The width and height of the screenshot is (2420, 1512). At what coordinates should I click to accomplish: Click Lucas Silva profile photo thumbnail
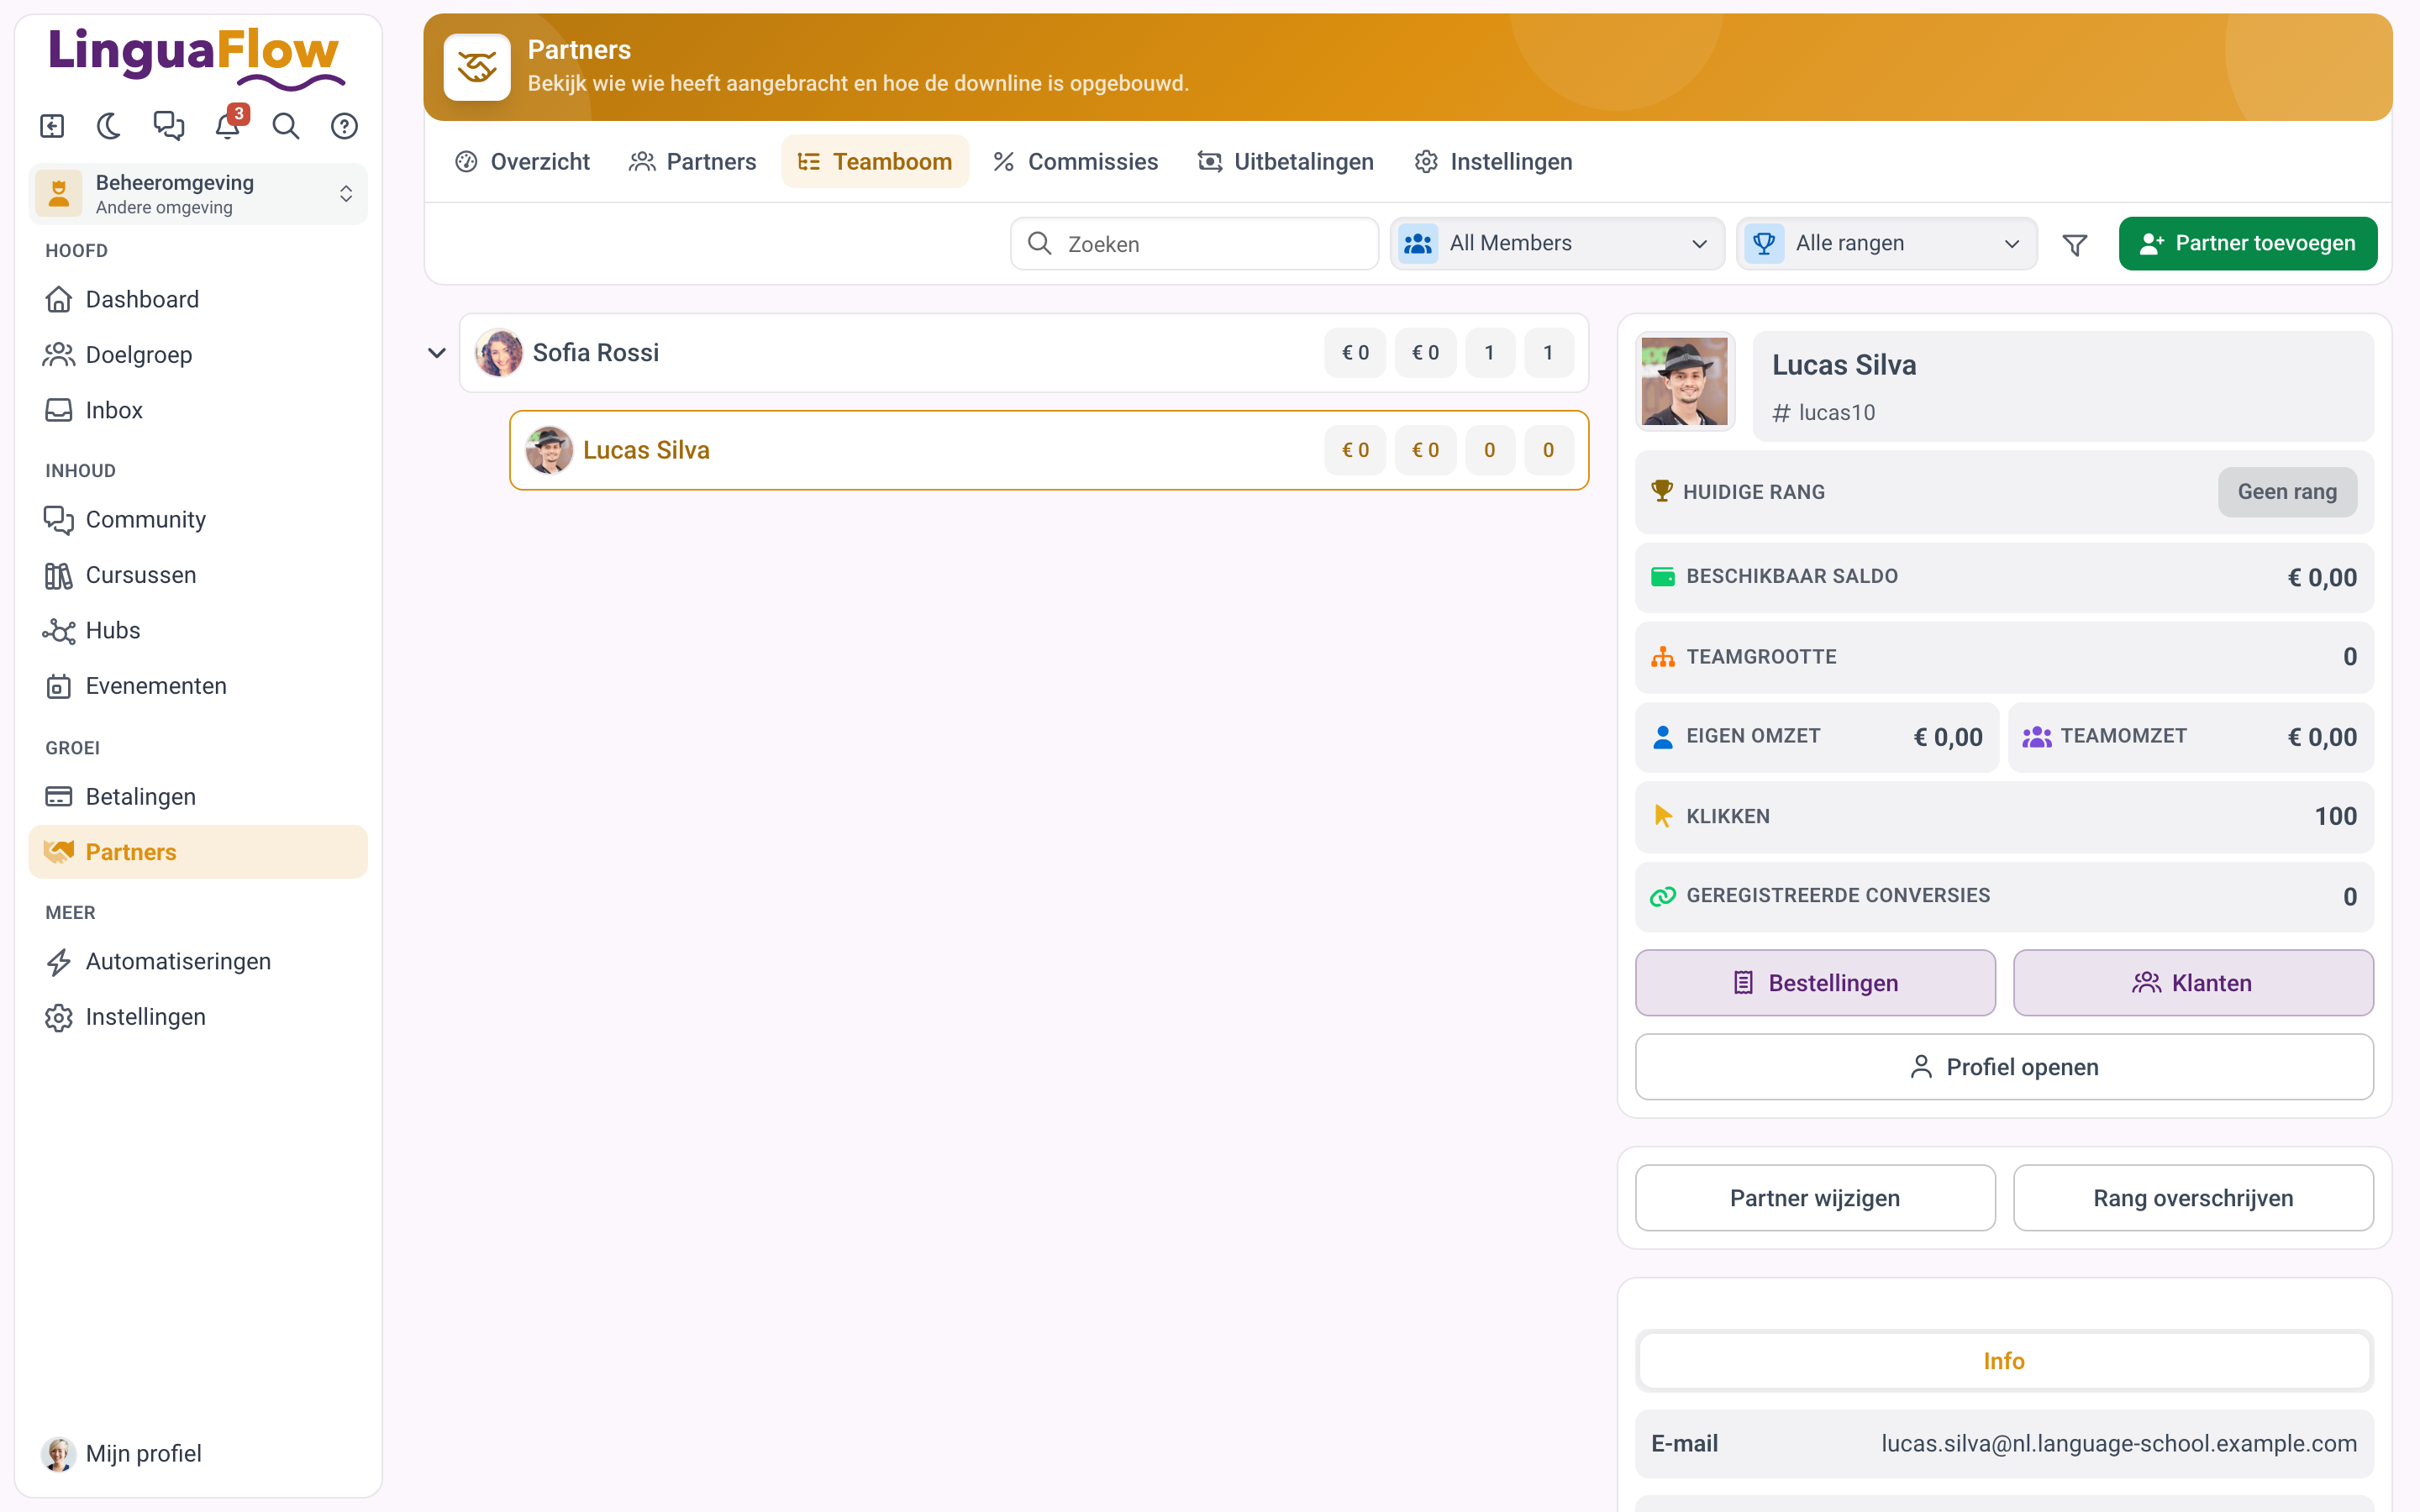click(1684, 382)
